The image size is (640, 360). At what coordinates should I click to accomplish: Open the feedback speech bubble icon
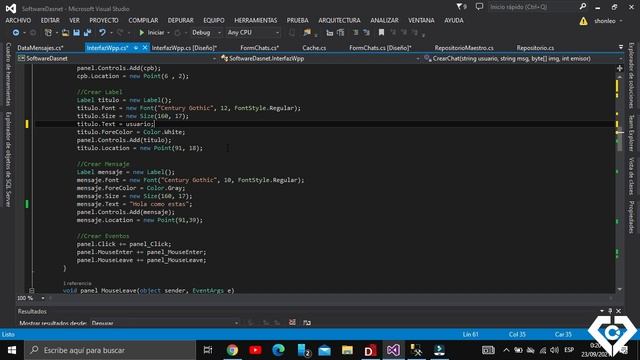[479, 7]
